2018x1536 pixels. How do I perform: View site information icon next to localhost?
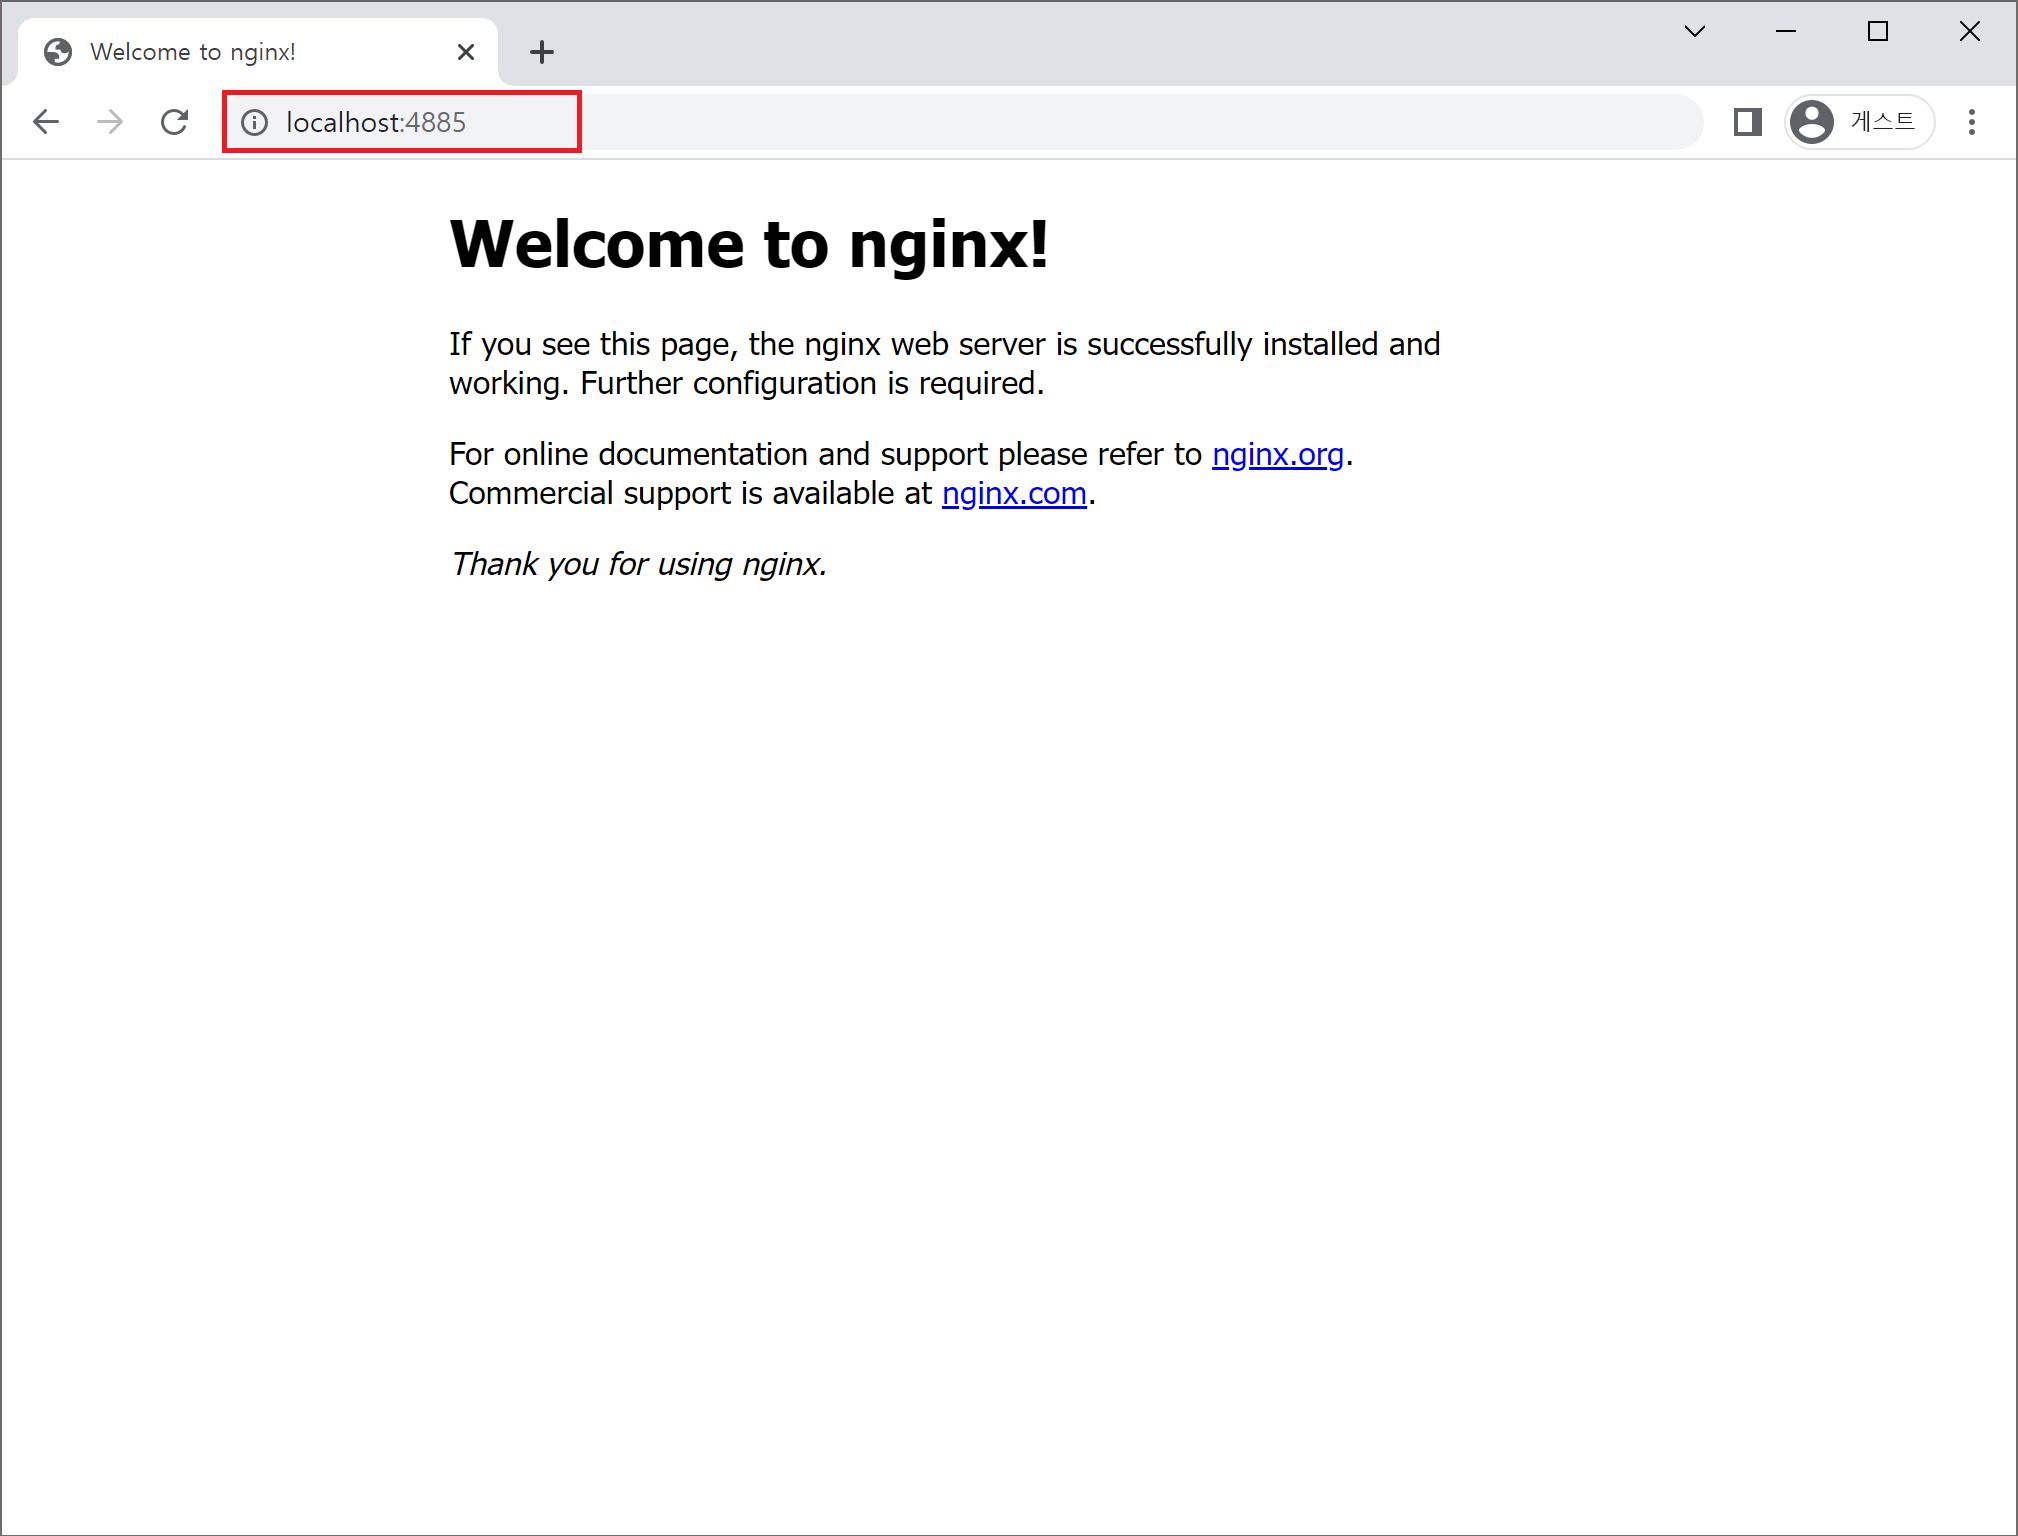(x=255, y=122)
